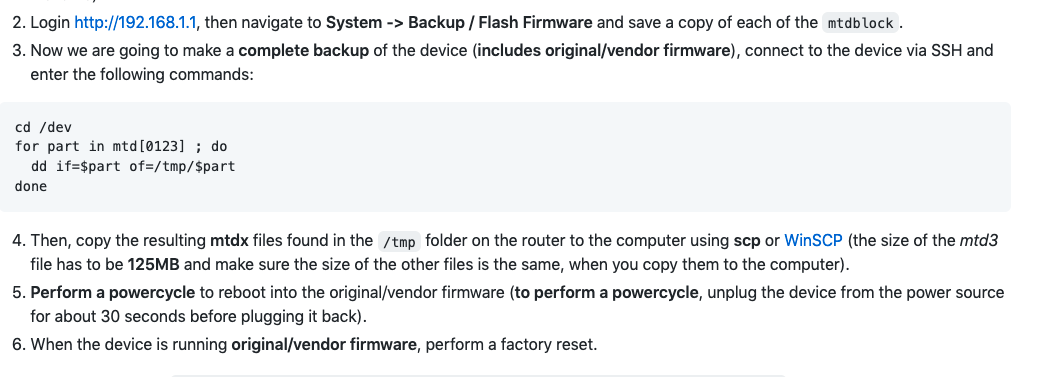The width and height of the screenshot is (1045, 377).
Task: Open the WinSCP link
Action: (x=813, y=240)
